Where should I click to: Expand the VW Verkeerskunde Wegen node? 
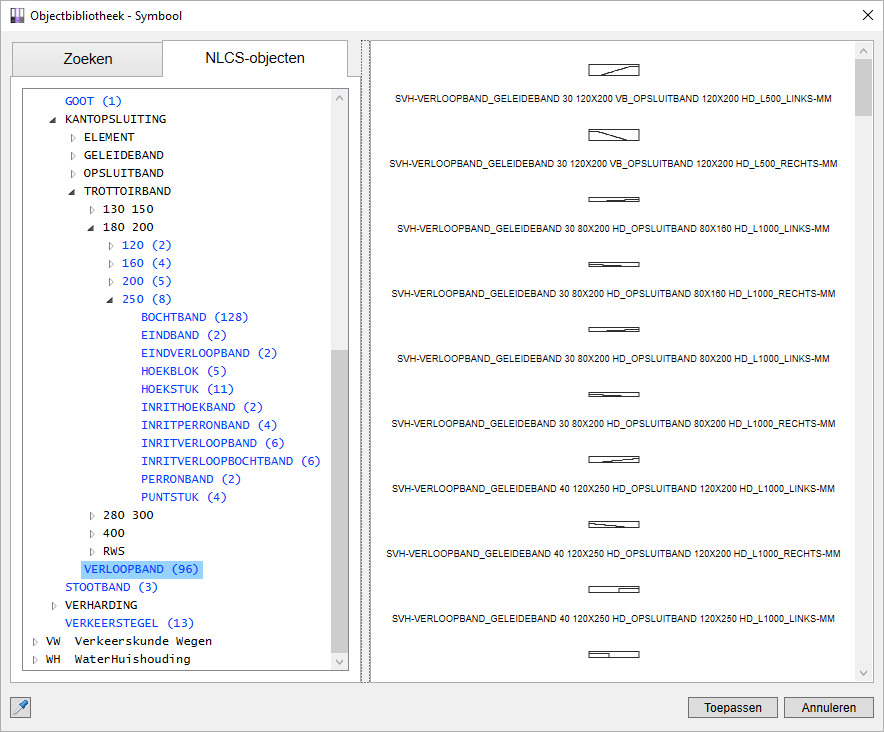click(x=35, y=642)
